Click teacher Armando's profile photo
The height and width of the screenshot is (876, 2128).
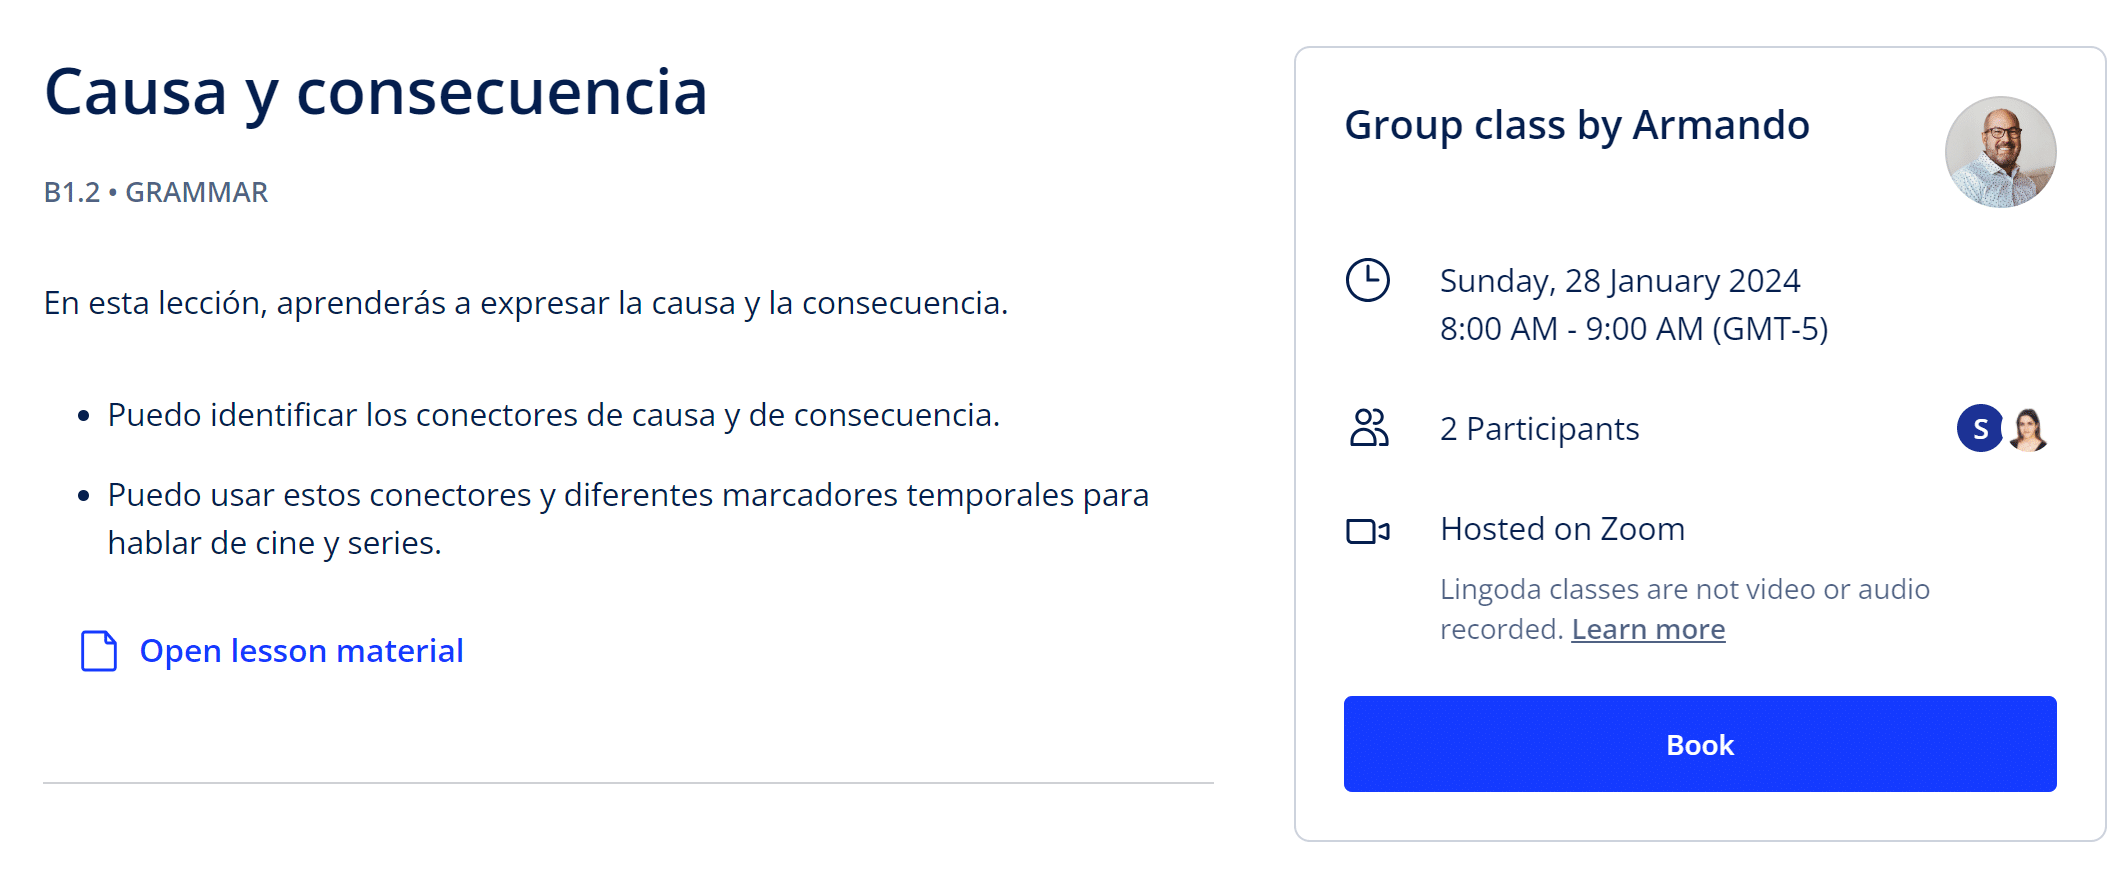(2000, 152)
